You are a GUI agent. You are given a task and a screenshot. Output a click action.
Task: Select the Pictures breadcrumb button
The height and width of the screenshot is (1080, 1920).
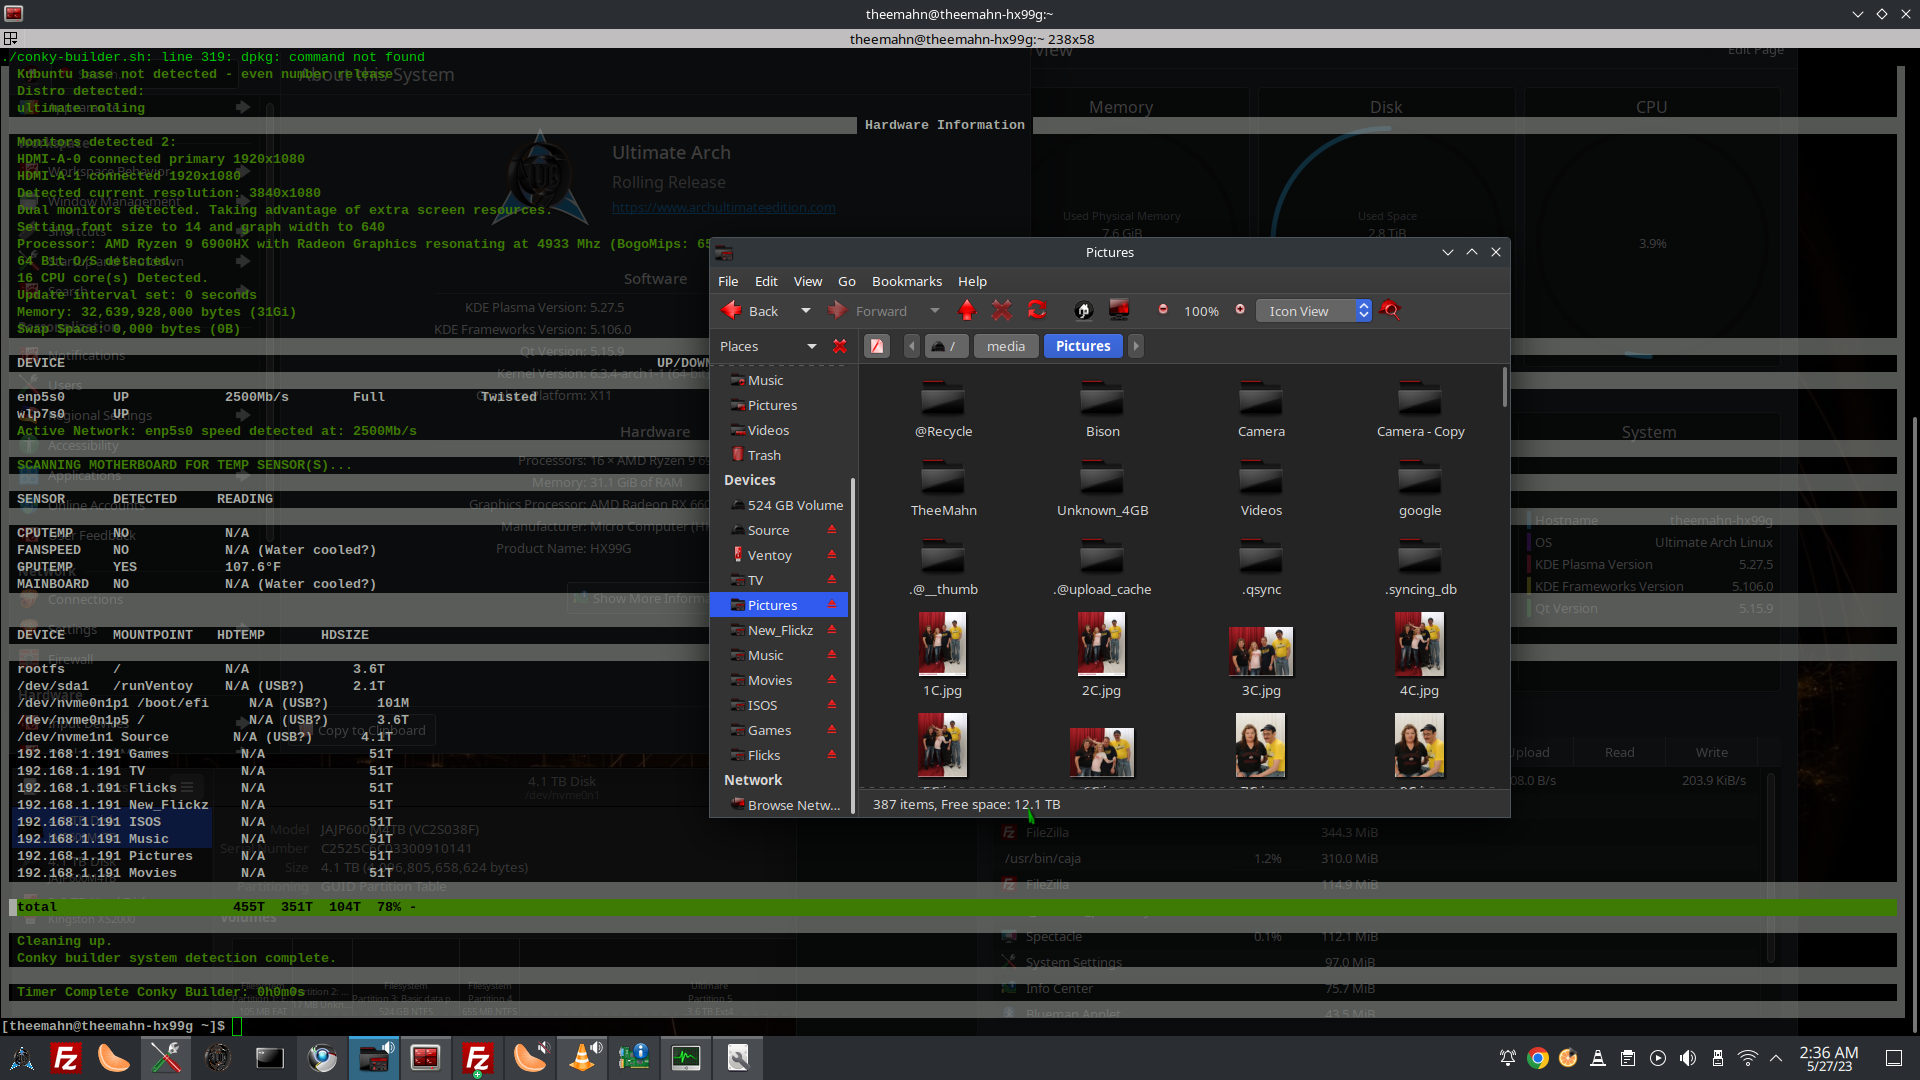[x=1083, y=346]
